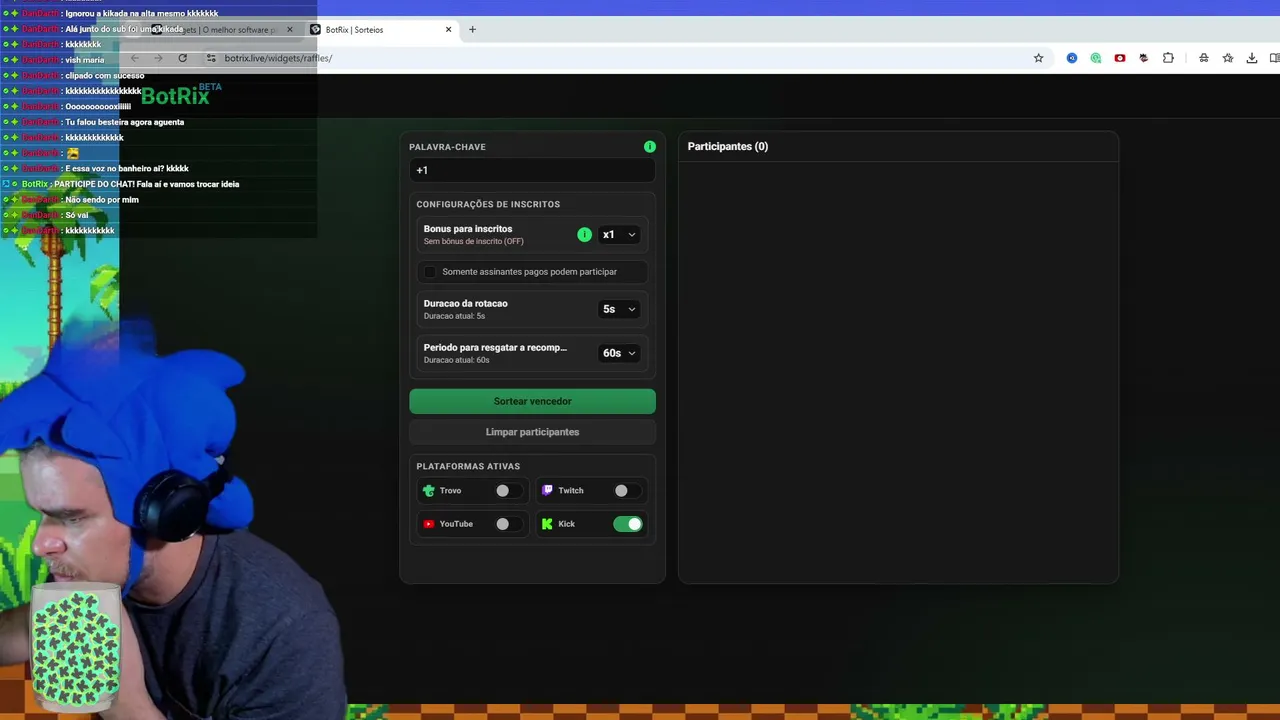Go back to the previous page
This screenshot has height=720, width=1280.
(134, 58)
